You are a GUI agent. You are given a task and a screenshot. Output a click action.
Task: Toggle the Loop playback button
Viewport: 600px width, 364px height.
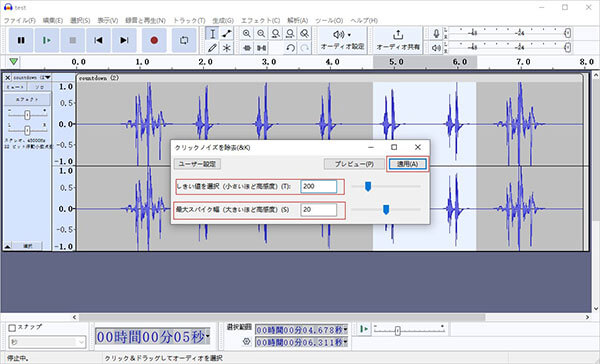click(x=184, y=40)
